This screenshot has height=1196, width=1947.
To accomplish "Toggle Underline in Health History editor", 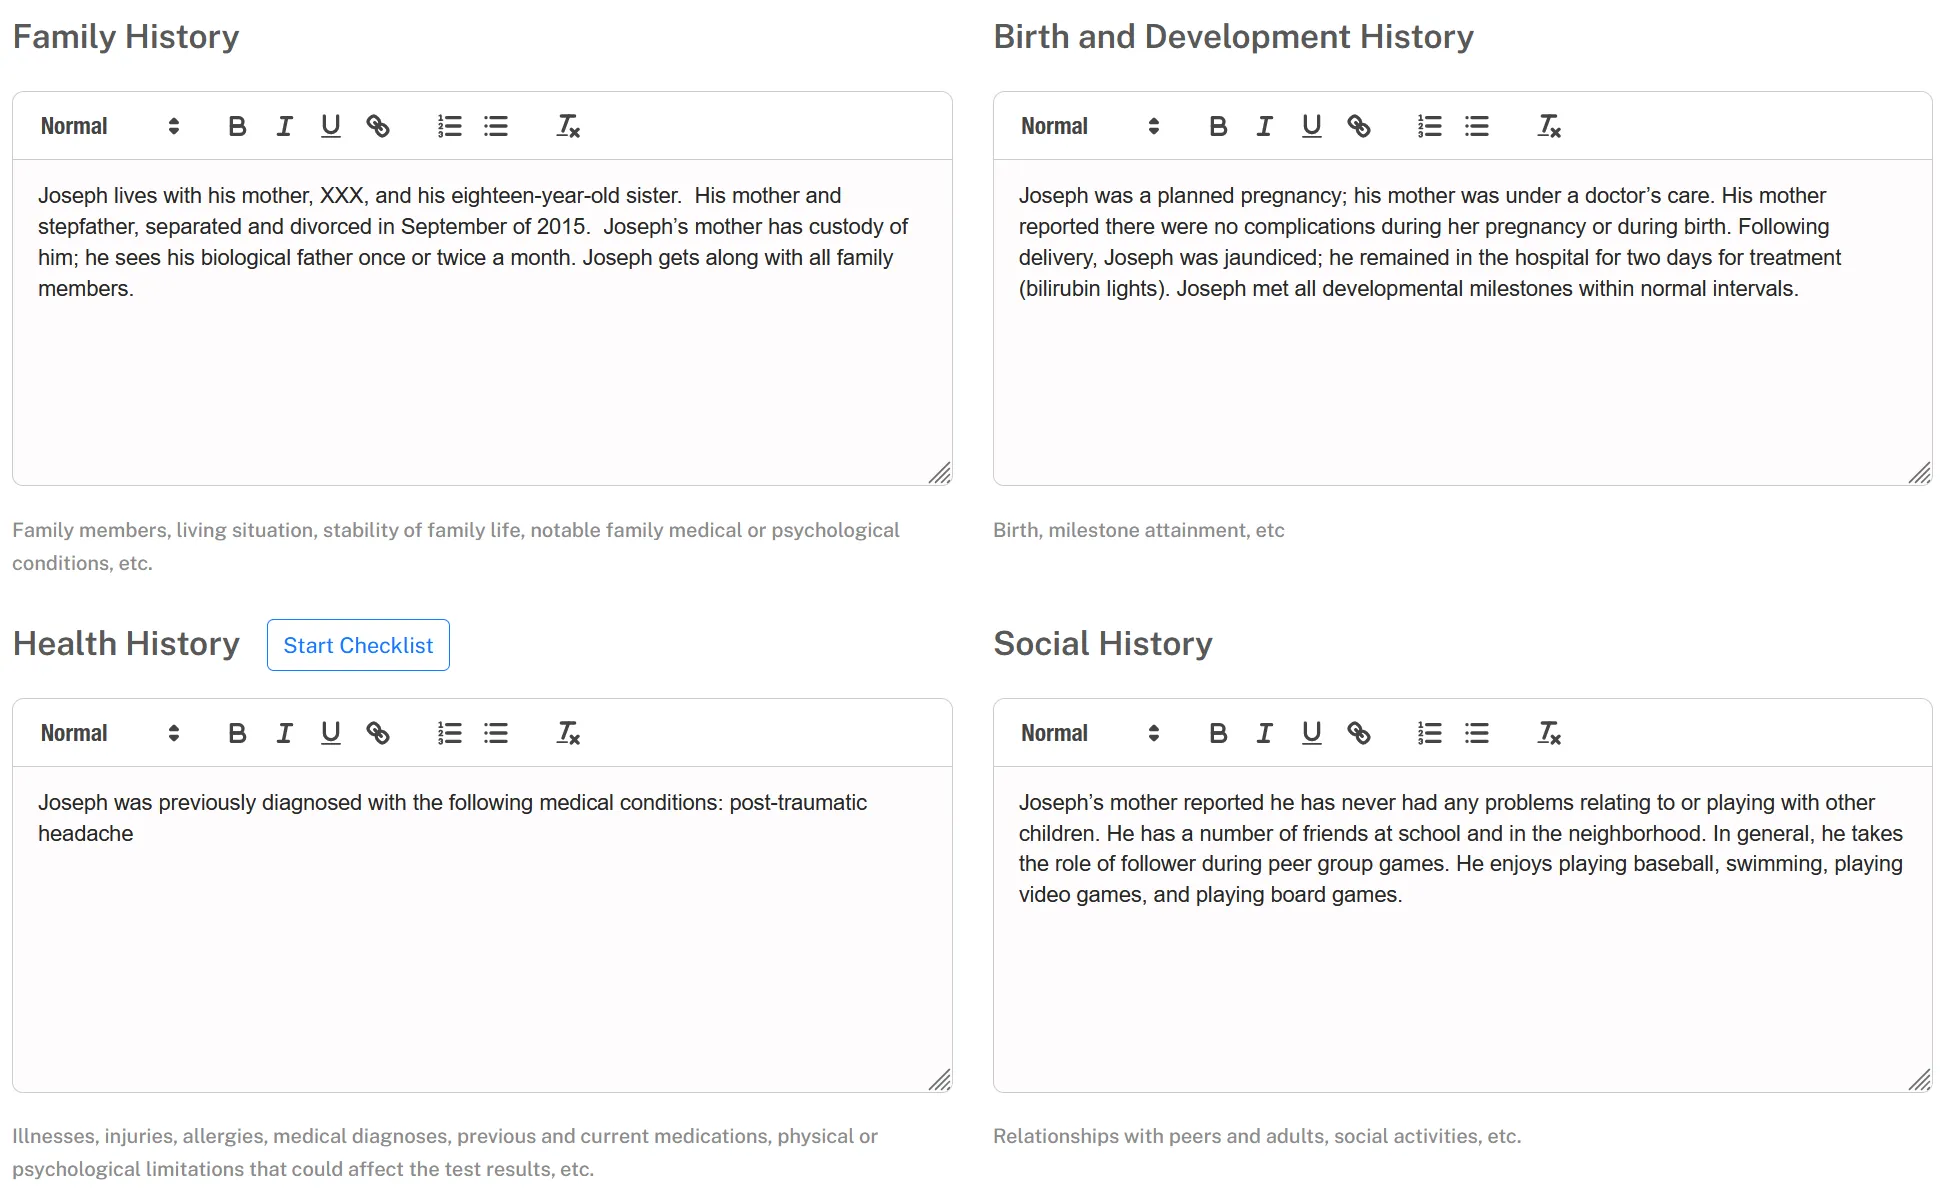I will tap(331, 733).
